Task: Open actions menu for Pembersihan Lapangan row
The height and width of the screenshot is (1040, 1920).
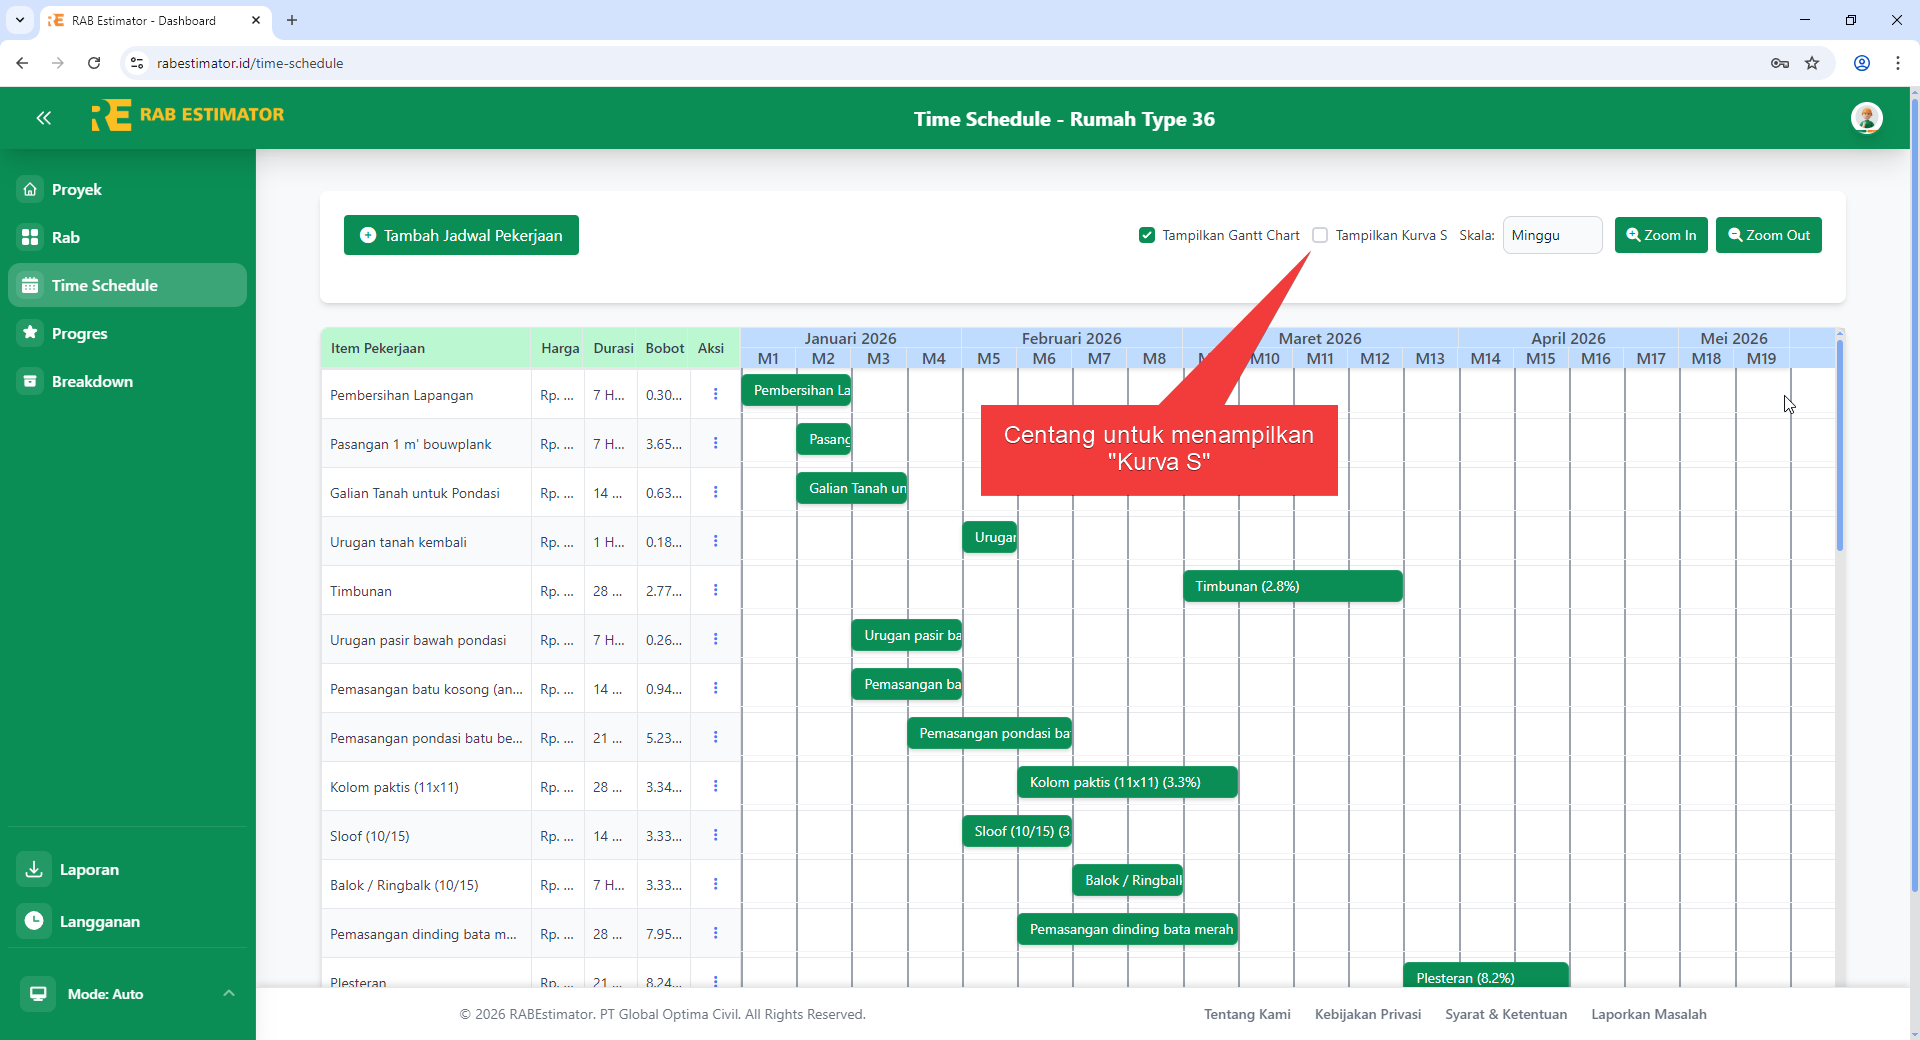Action: coord(715,394)
